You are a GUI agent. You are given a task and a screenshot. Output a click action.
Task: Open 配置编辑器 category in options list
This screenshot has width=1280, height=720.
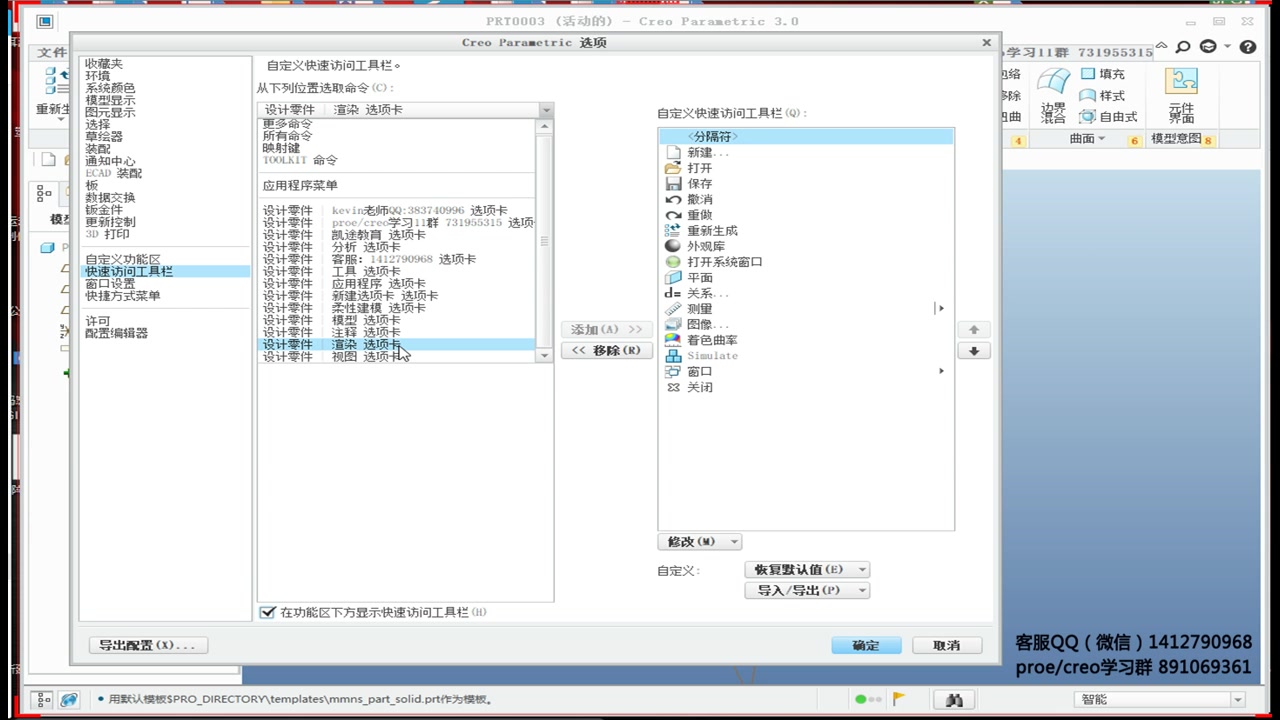tap(116, 333)
